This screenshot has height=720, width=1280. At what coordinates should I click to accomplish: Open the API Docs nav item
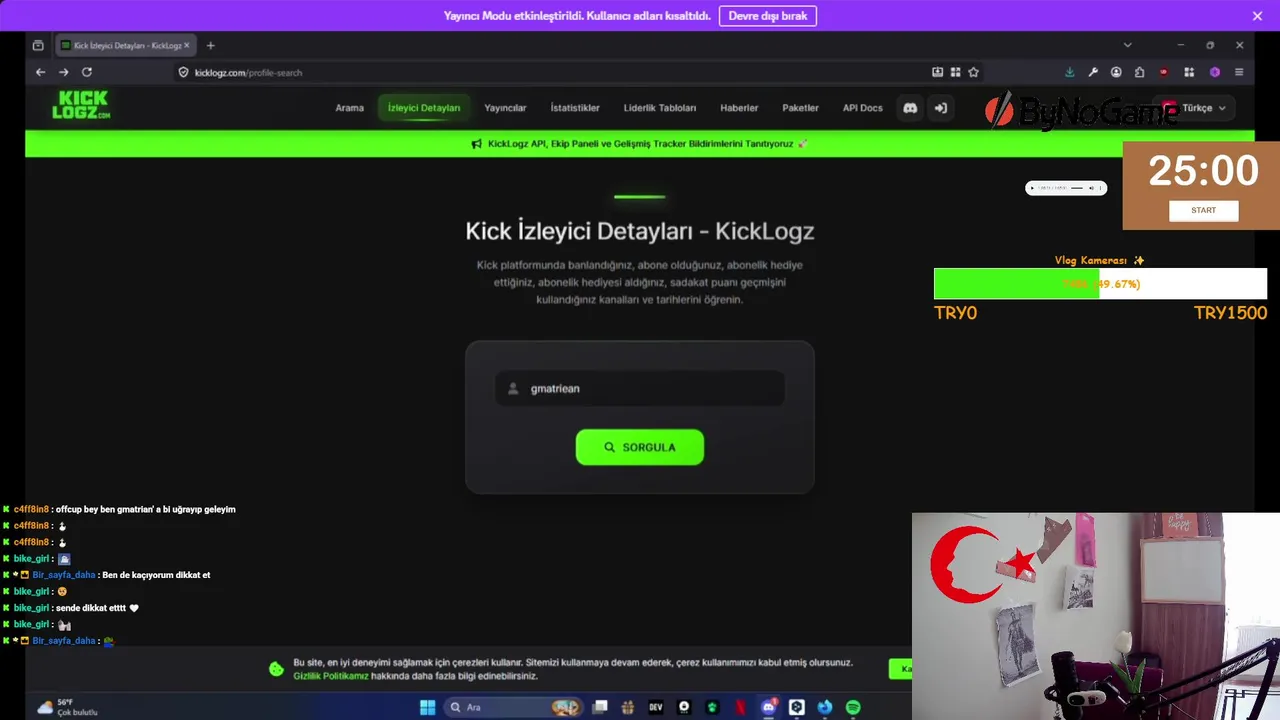tap(862, 108)
